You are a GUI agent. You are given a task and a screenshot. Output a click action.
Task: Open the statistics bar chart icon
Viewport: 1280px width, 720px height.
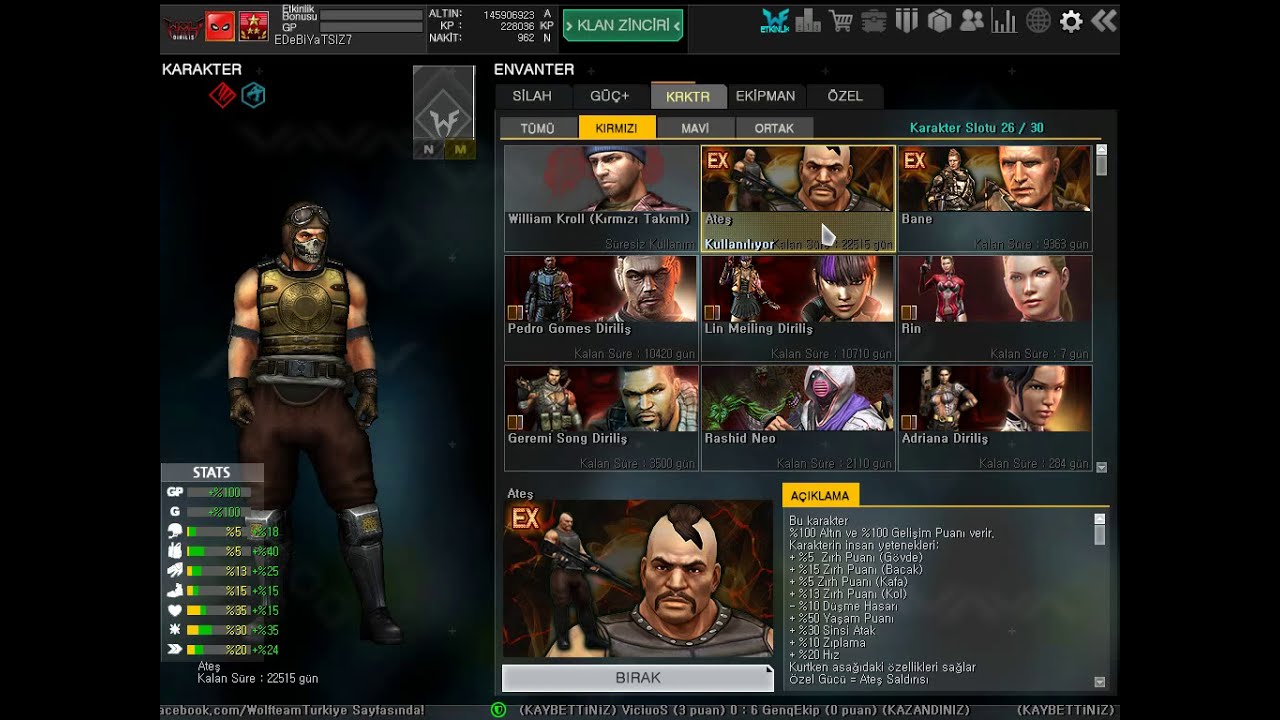[x=1004, y=21]
